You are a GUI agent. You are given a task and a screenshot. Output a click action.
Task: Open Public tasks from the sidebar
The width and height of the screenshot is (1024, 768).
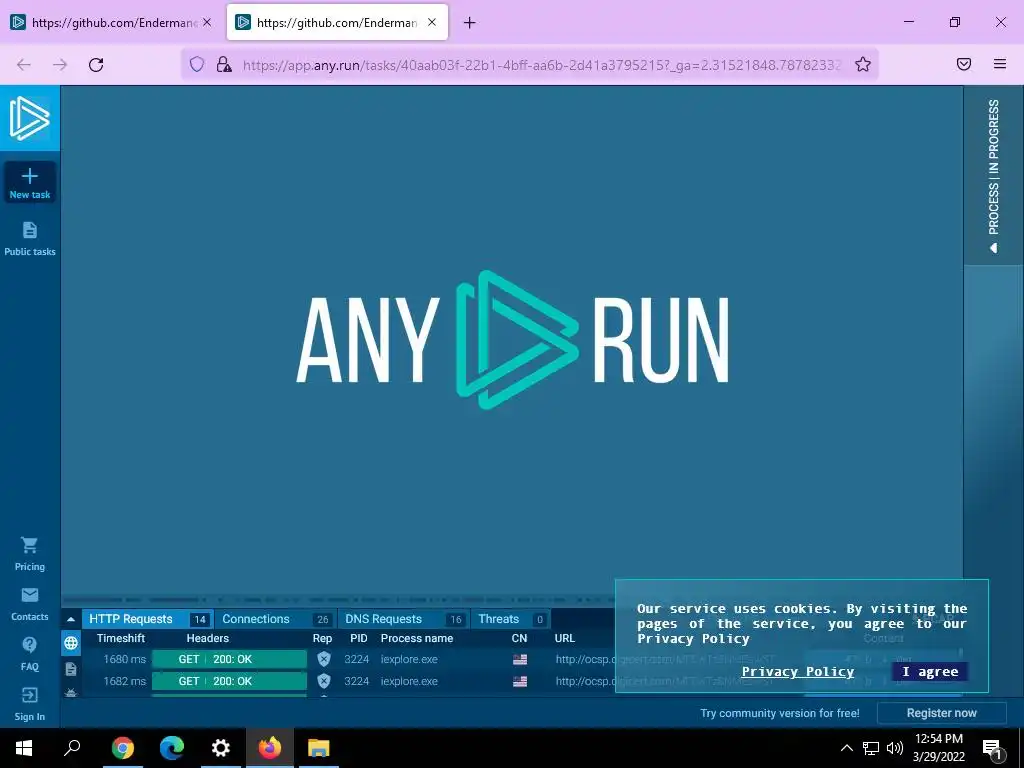coord(29,238)
